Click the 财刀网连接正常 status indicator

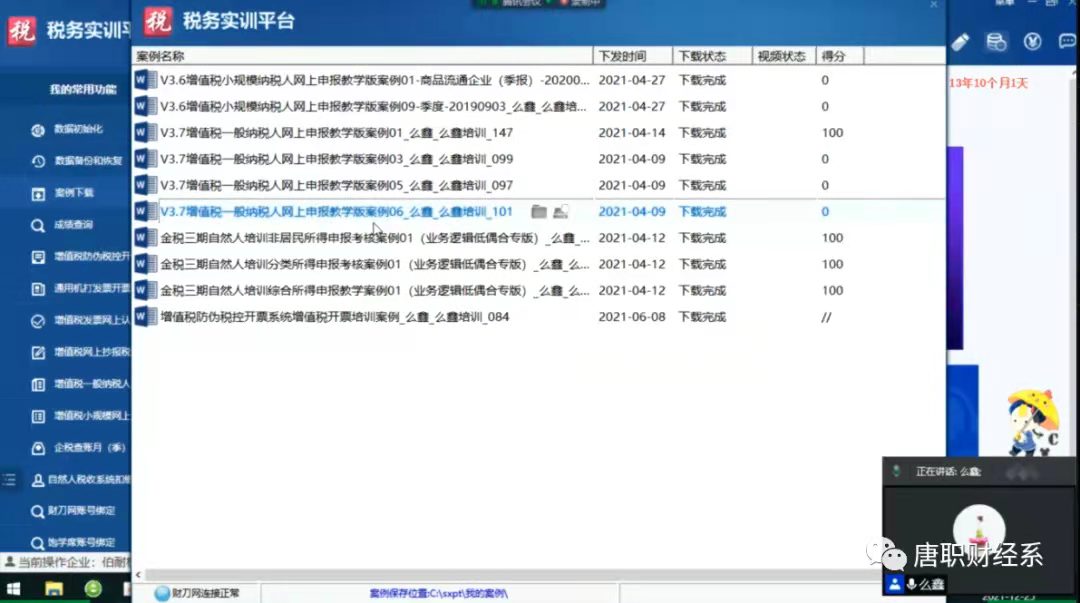pyautogui.click(x=197, y=593)
